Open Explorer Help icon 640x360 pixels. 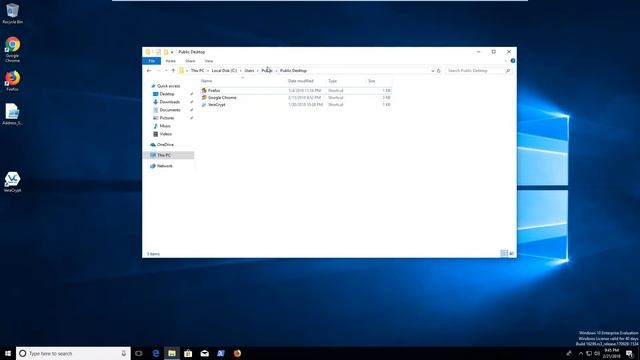[x=513, y=61]
